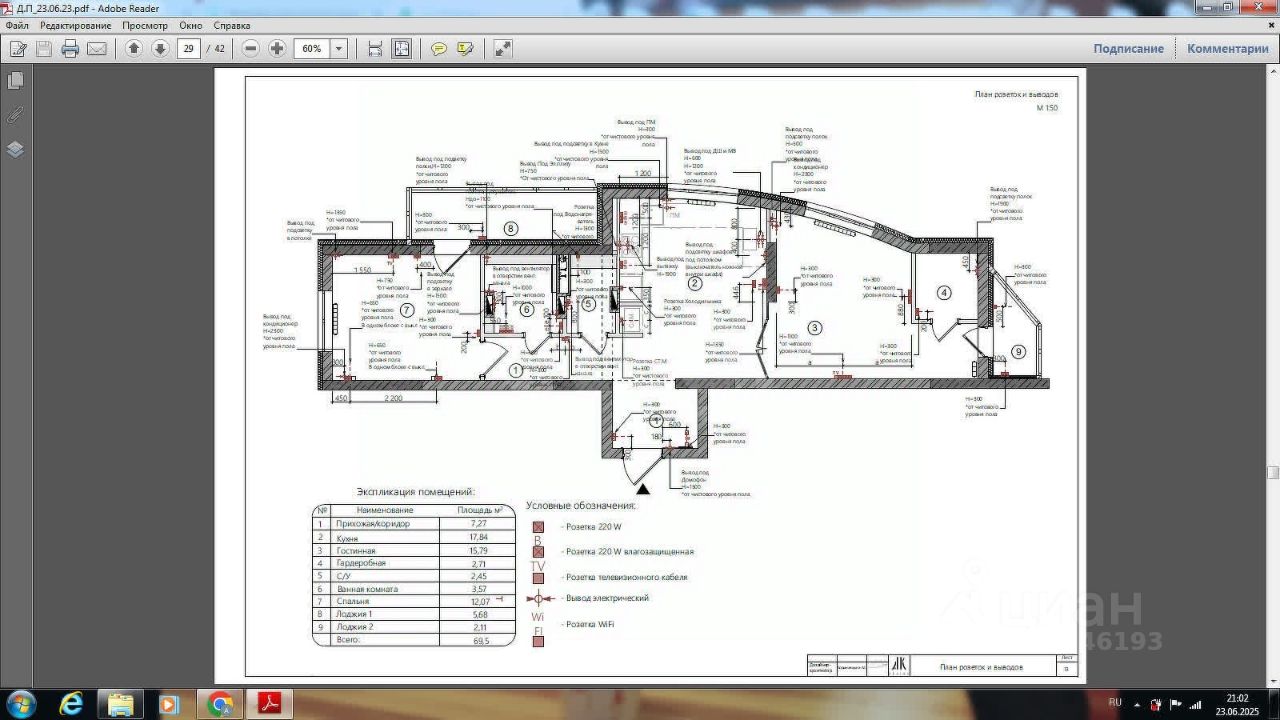Screen dimensions: 1280x720
Task: Open the Комментарии pane
Action: click(x=1227, y=49)
